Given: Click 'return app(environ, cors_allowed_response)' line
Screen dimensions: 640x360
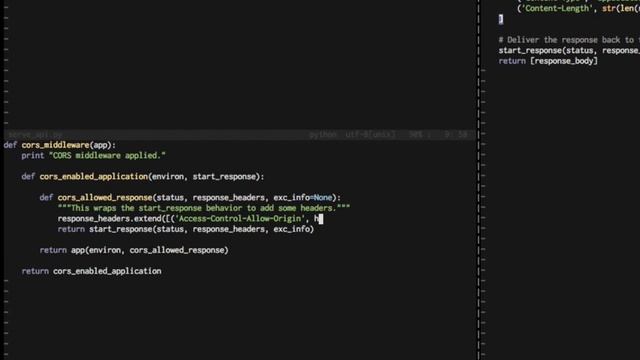Looking at the screenshot, I should (134, 251).
